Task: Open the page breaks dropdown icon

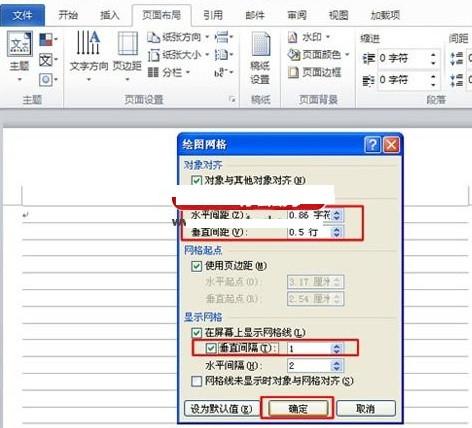Action: point(224,37)
